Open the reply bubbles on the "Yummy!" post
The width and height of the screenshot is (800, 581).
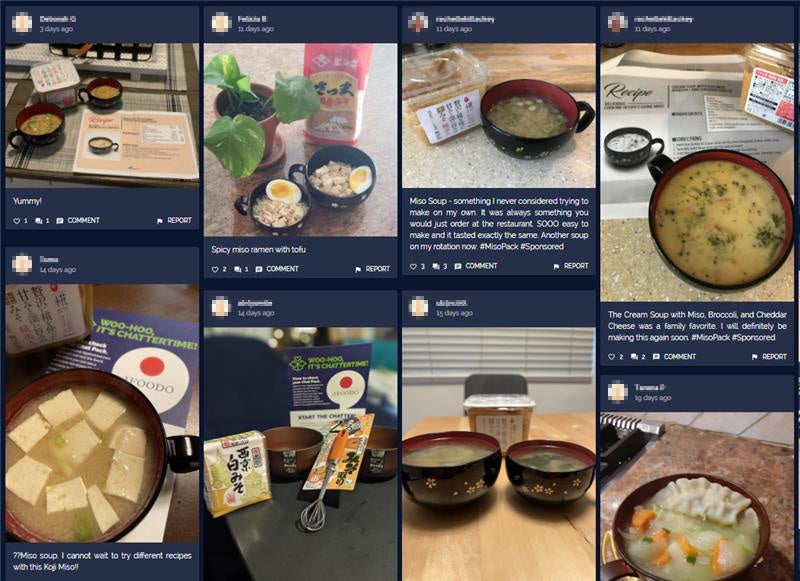point(39,221)
